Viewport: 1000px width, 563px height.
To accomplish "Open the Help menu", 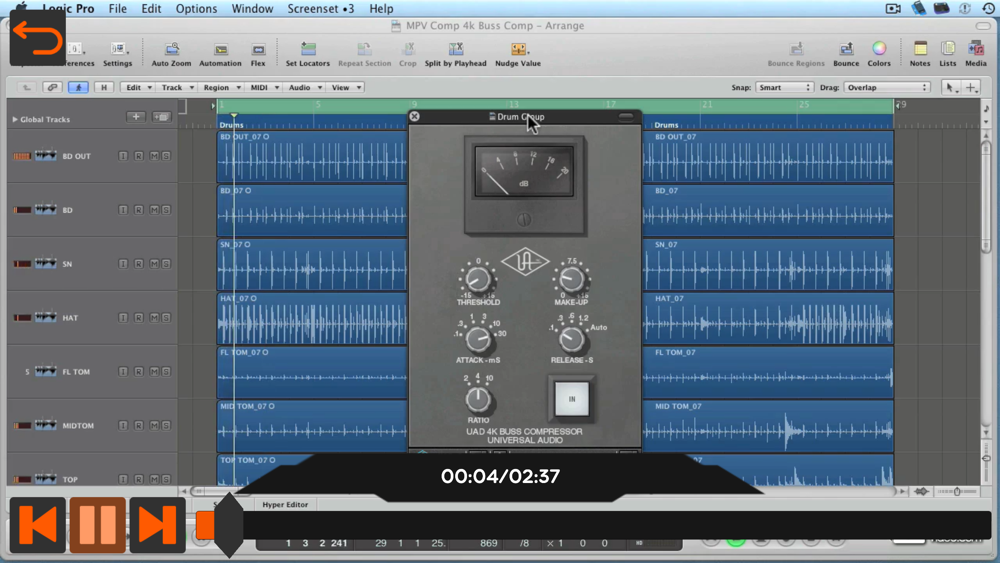I will tap(381, 8).
